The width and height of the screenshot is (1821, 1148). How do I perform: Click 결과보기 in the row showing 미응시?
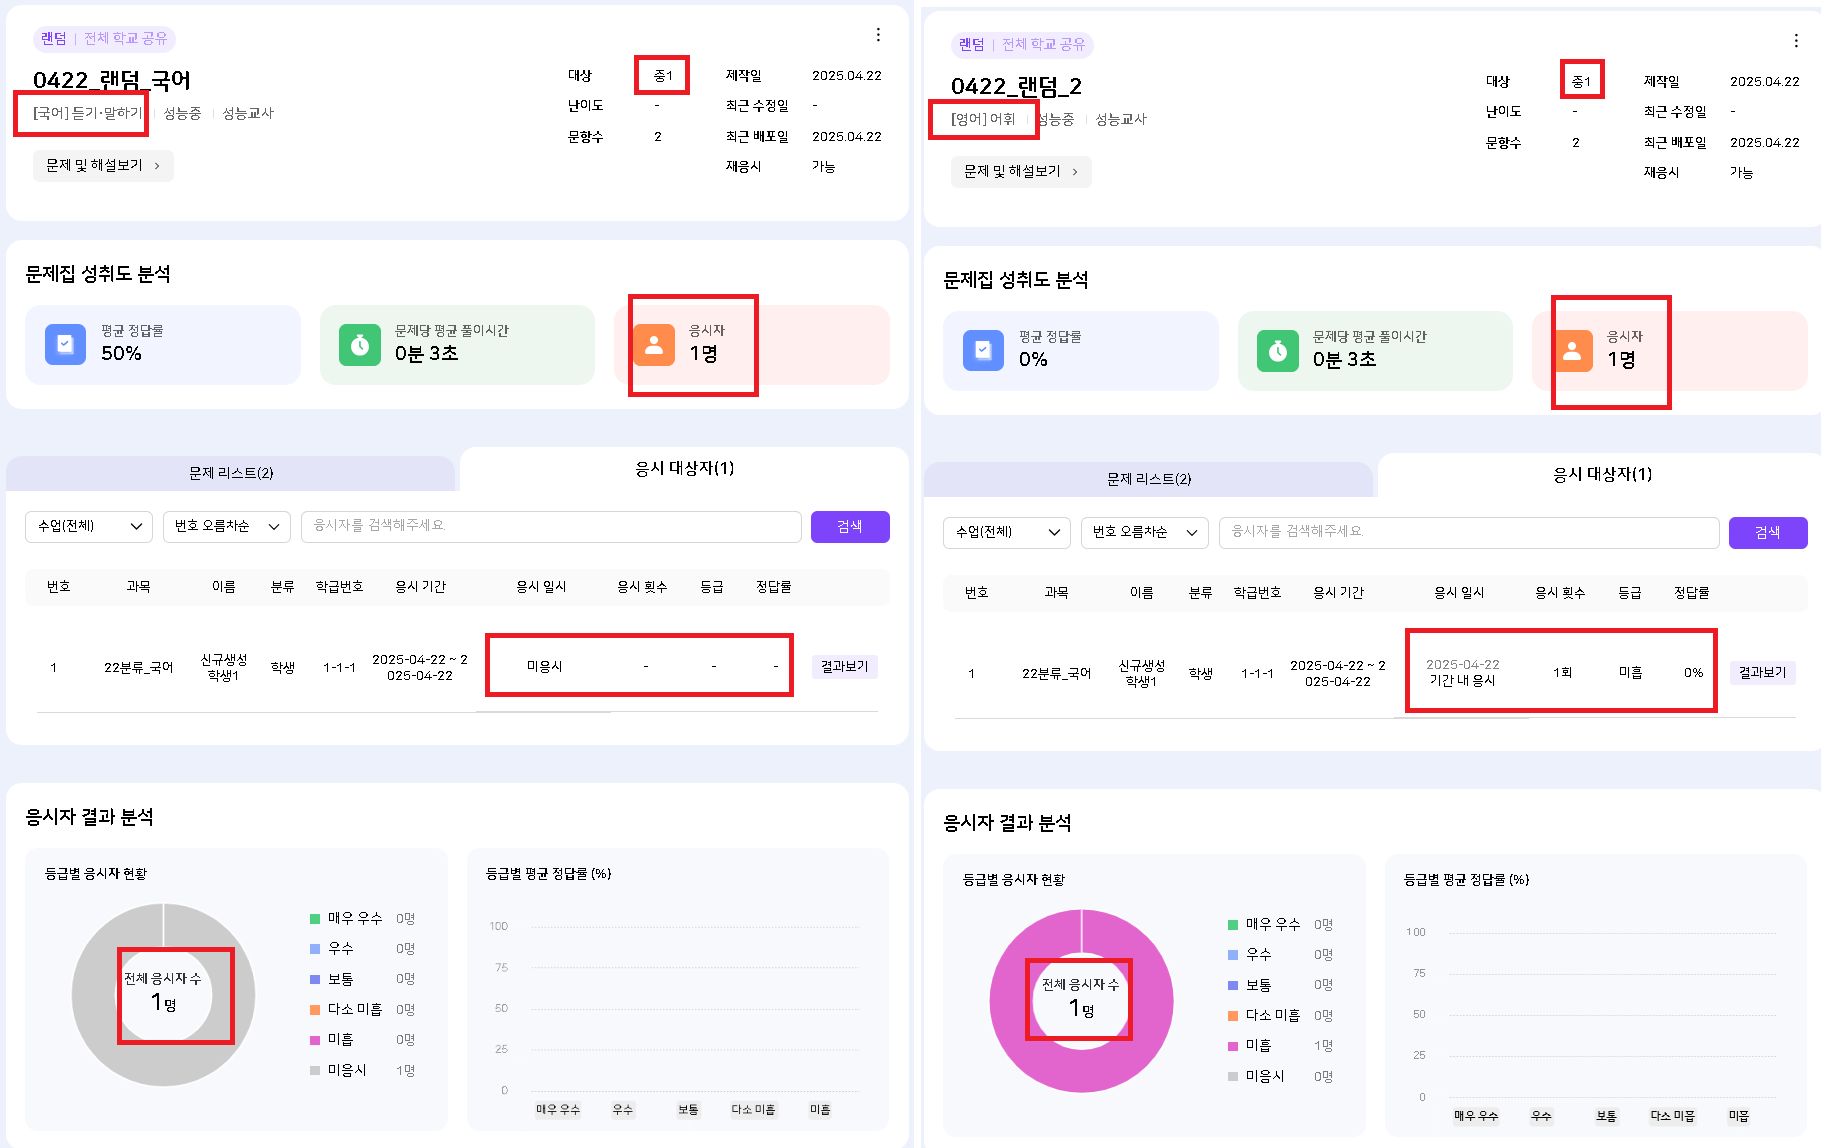(844, 667)
